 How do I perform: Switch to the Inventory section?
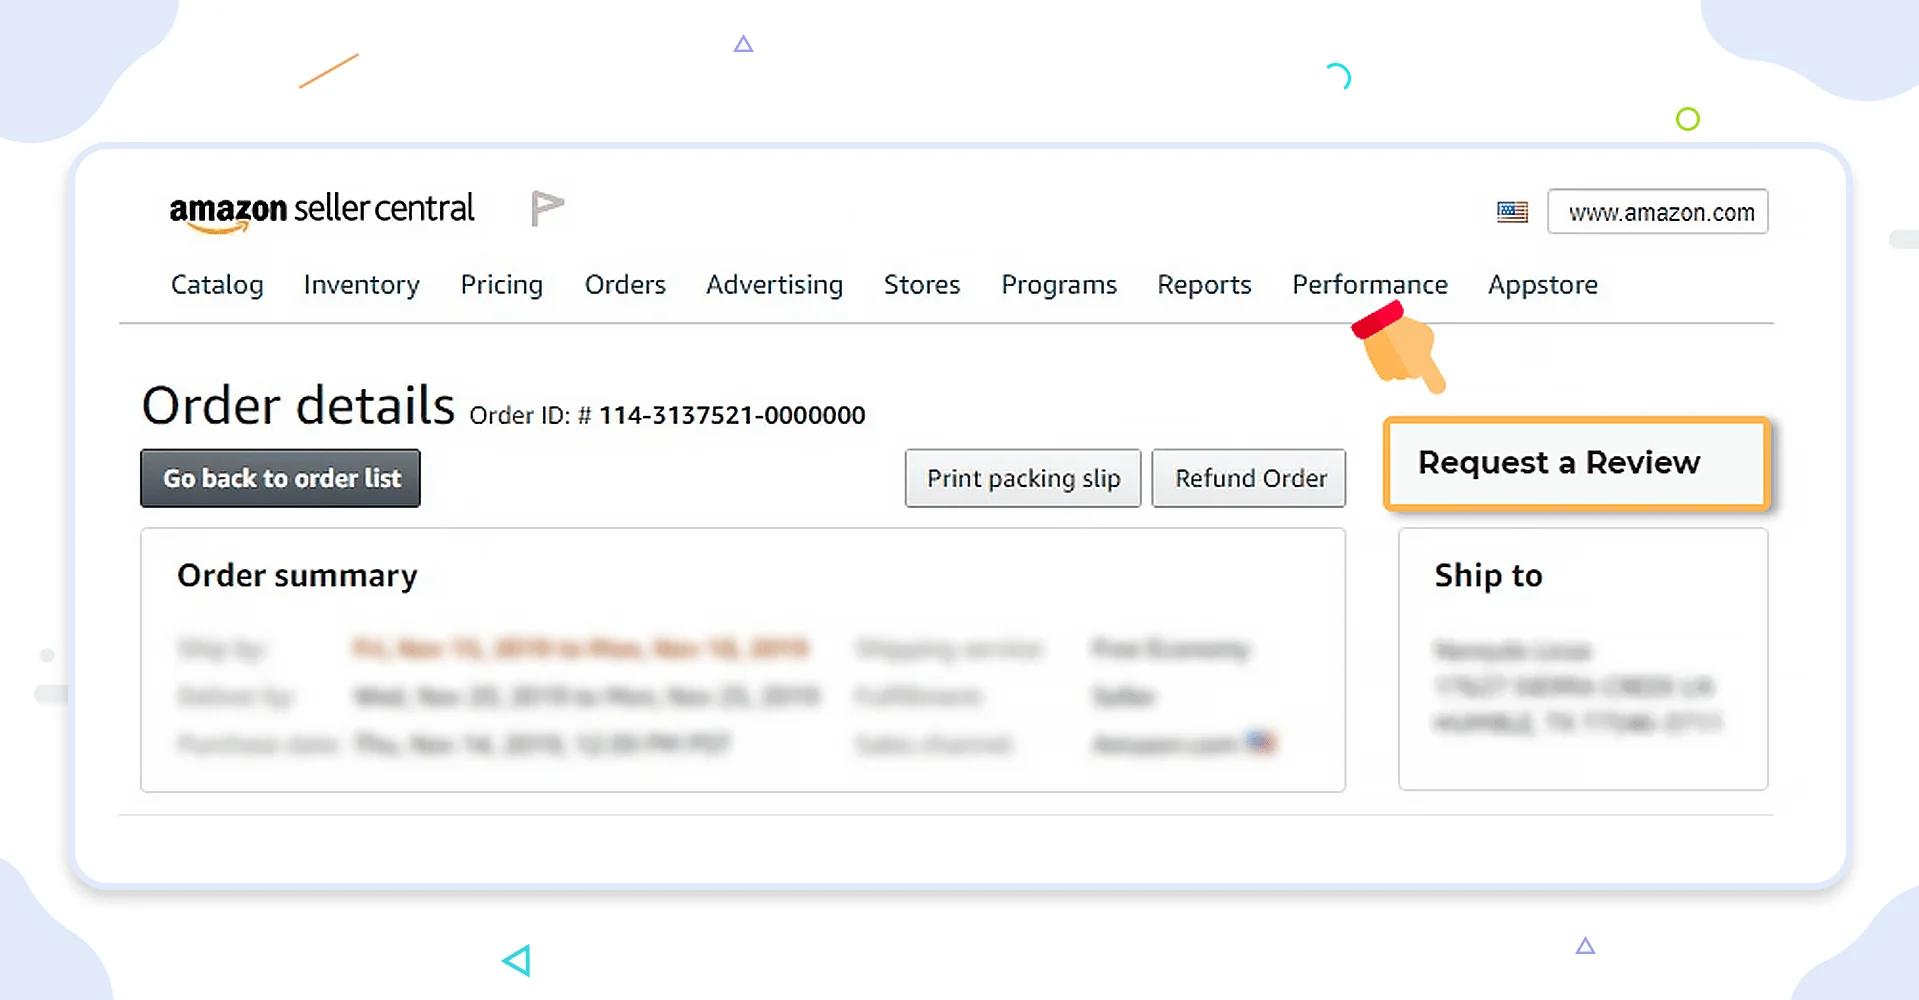(360, 285)
